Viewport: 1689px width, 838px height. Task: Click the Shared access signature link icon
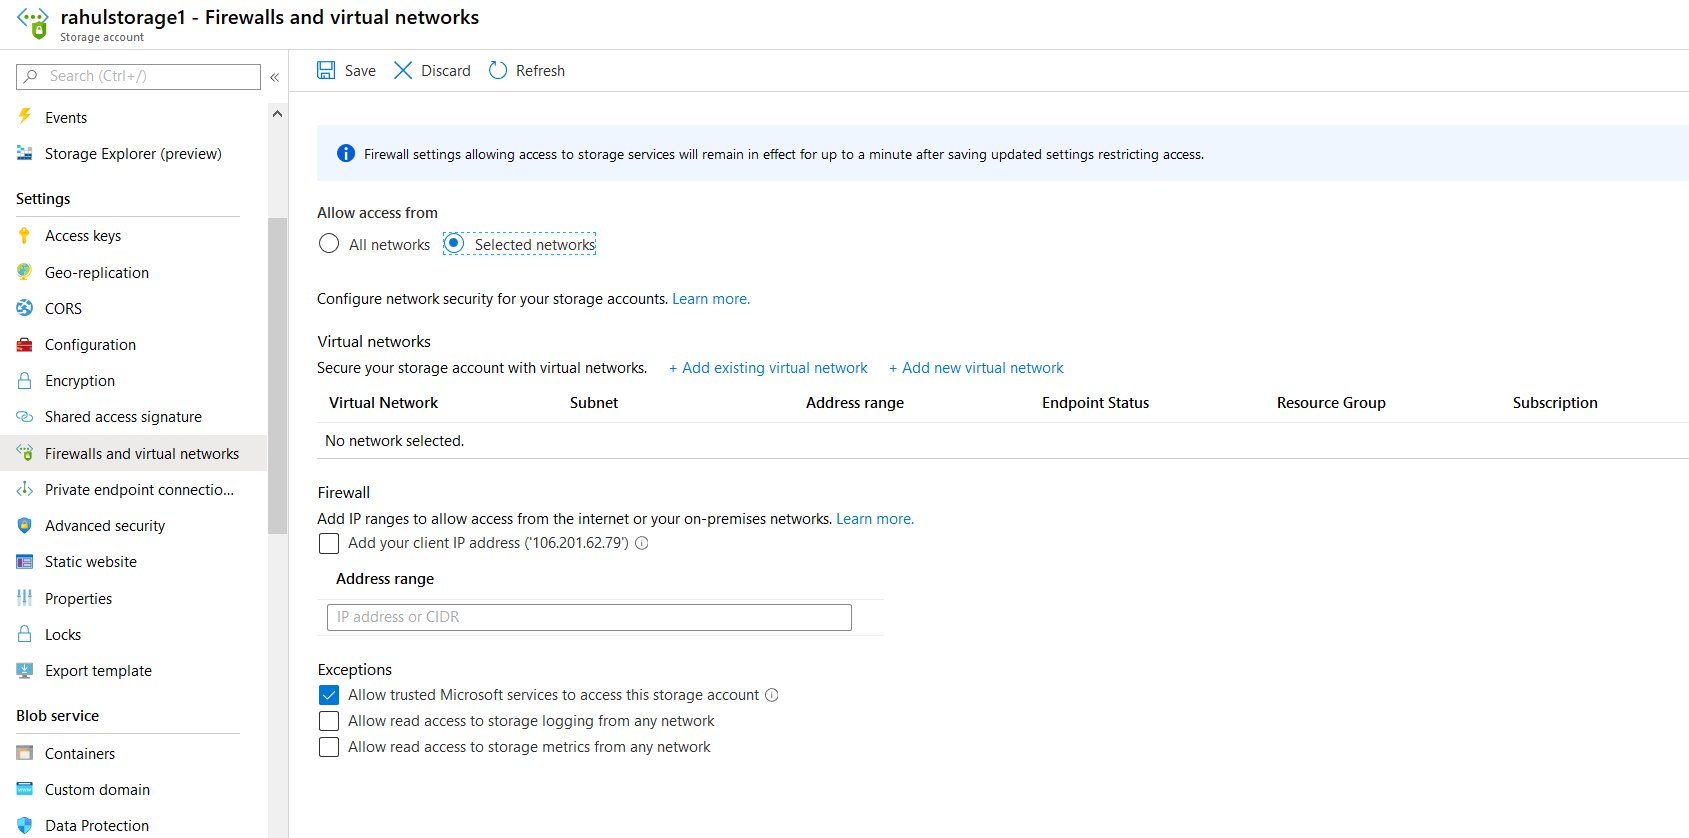[25, 416]
